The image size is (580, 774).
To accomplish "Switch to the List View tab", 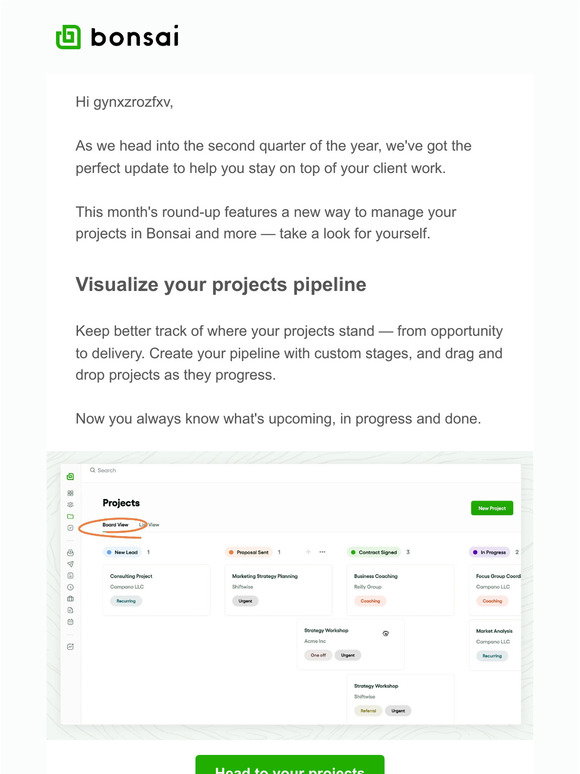I will pyautogui.click(x=149, y=525).
